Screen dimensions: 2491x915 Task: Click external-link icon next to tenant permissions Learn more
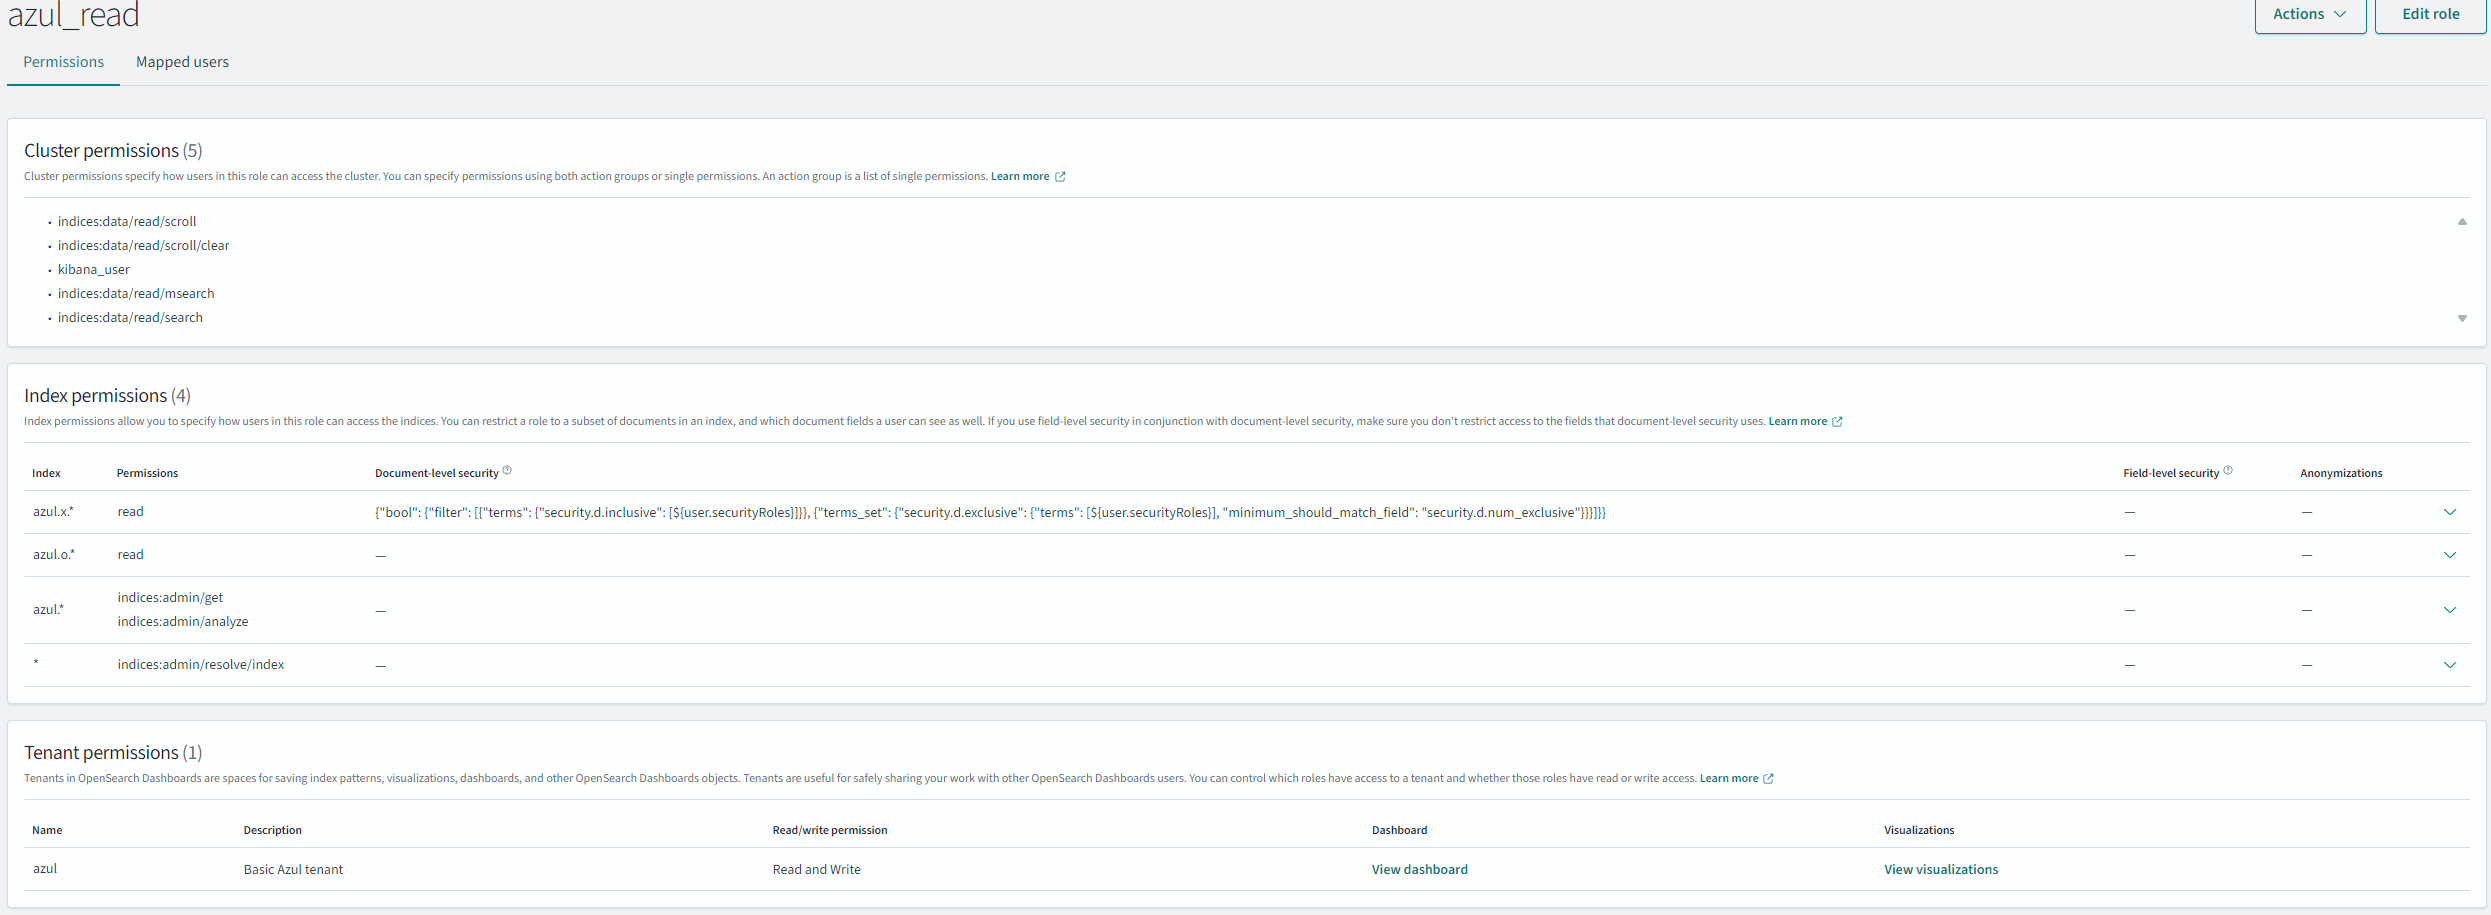click(1769, 778)
